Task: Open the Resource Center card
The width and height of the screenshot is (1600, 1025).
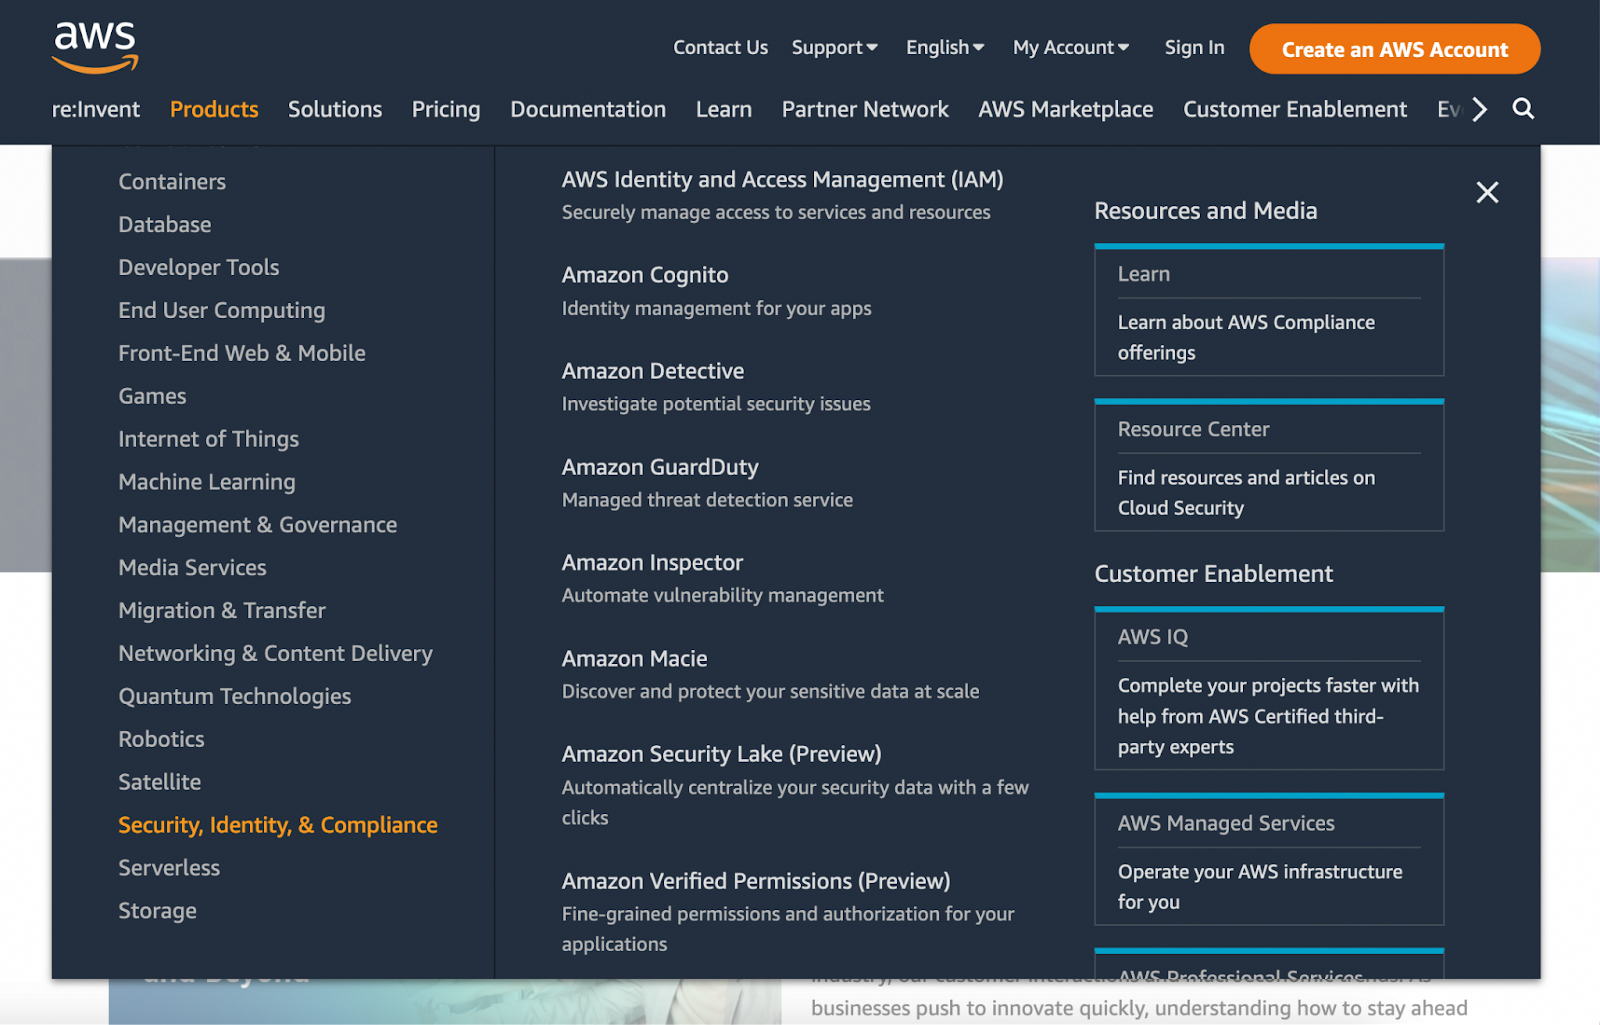Action: [1269, 466]
